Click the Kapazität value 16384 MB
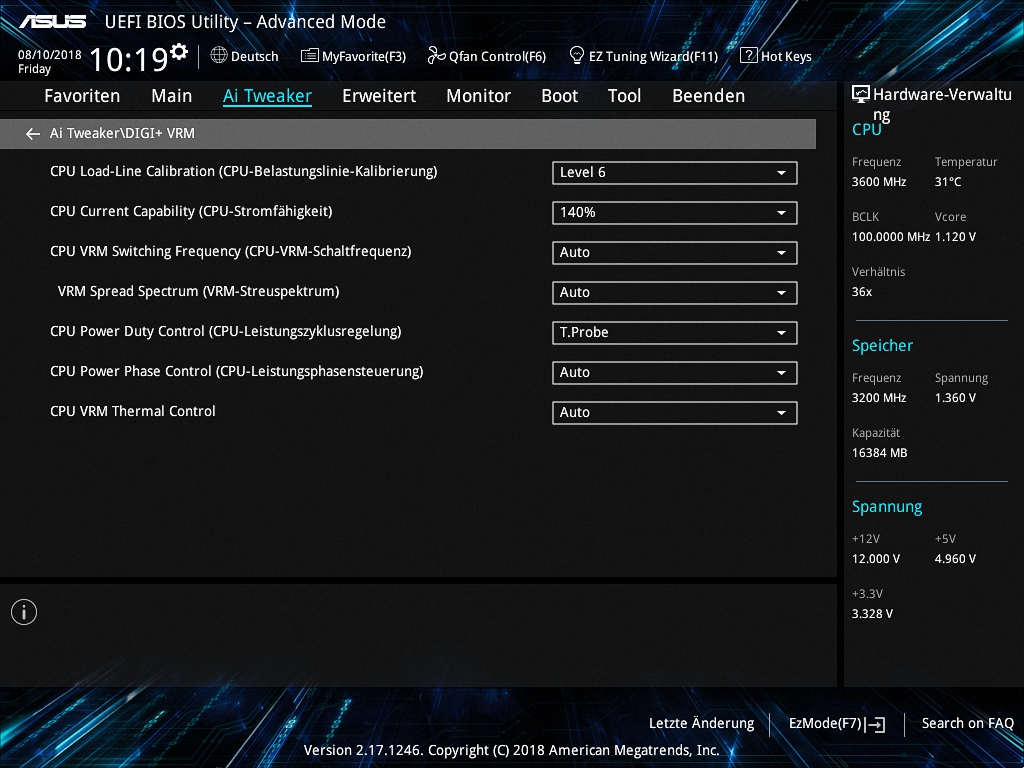 880,453
